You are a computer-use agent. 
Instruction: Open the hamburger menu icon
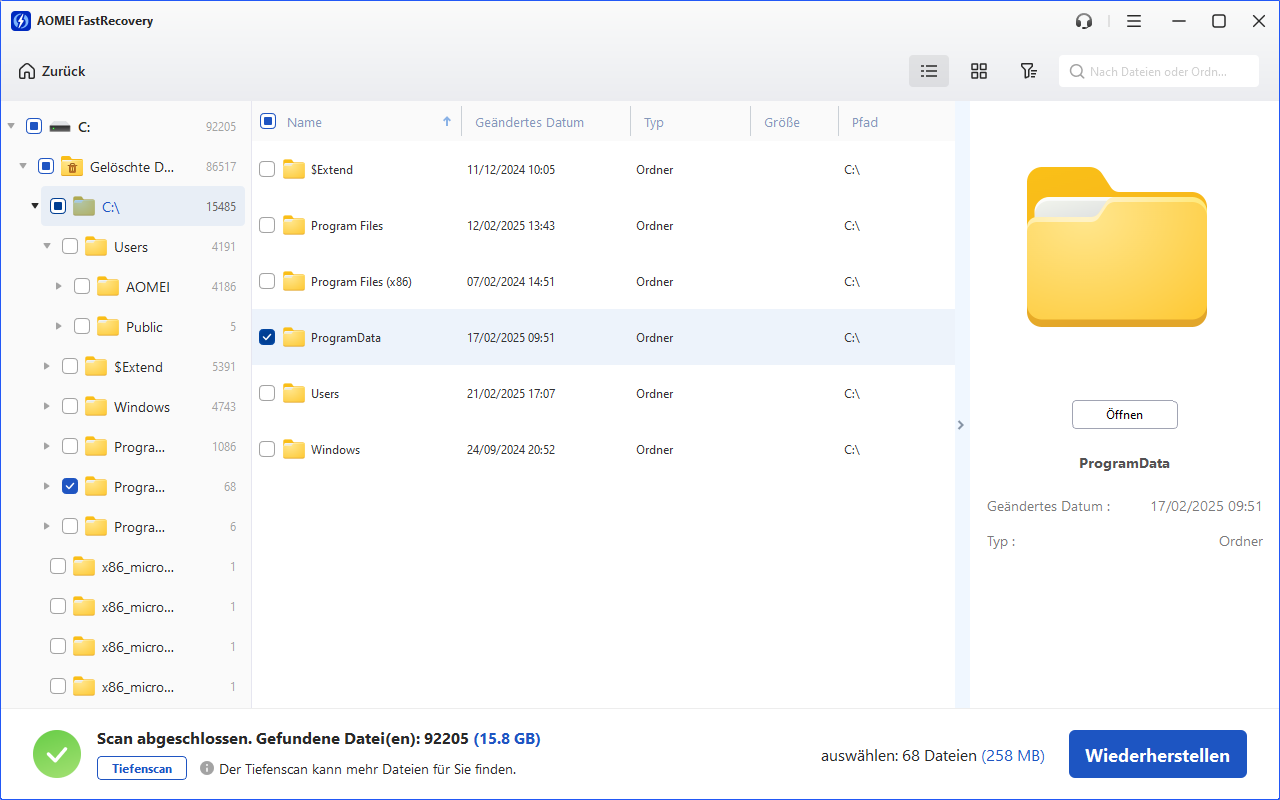pyautogui.click(x=1133, y=21)
